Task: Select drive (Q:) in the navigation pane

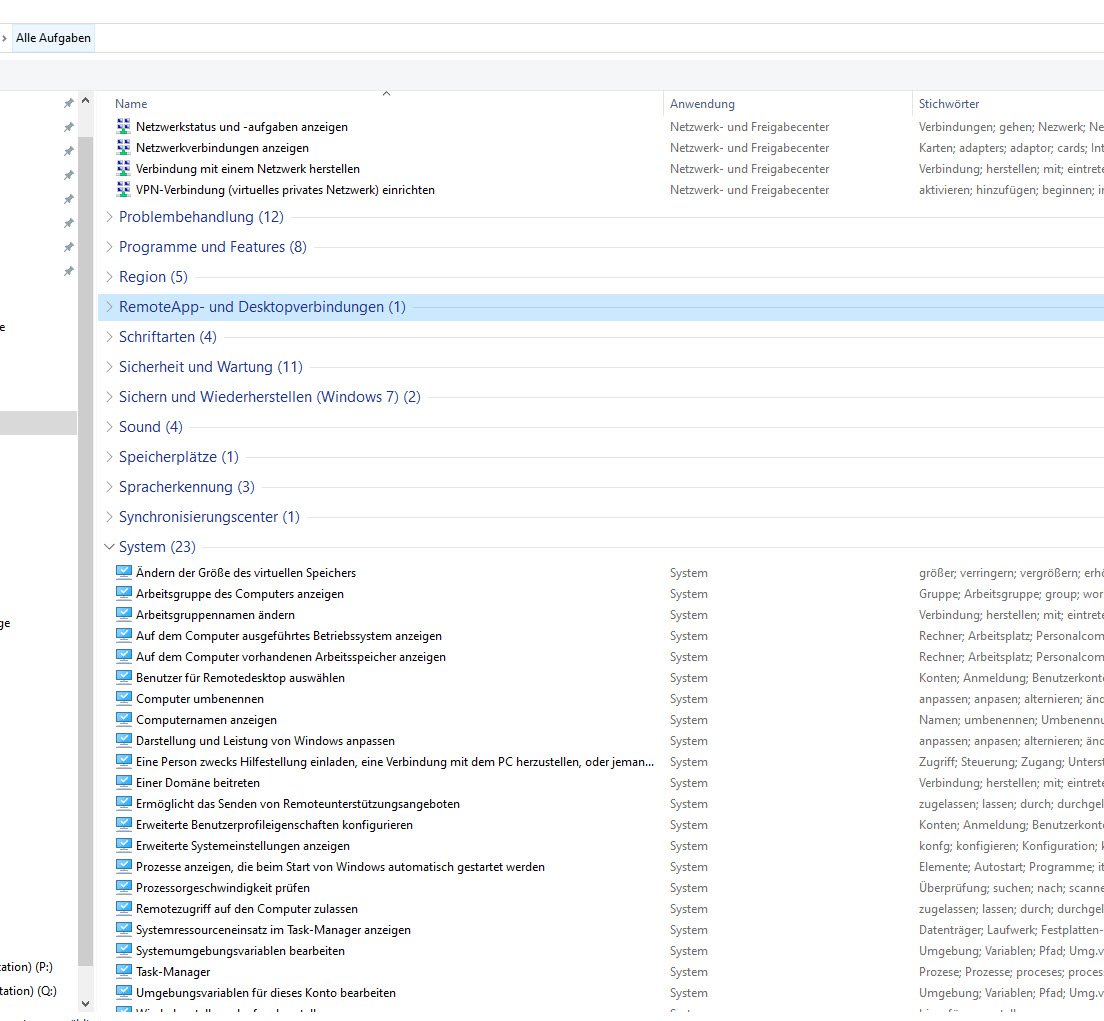Action: 28,990
